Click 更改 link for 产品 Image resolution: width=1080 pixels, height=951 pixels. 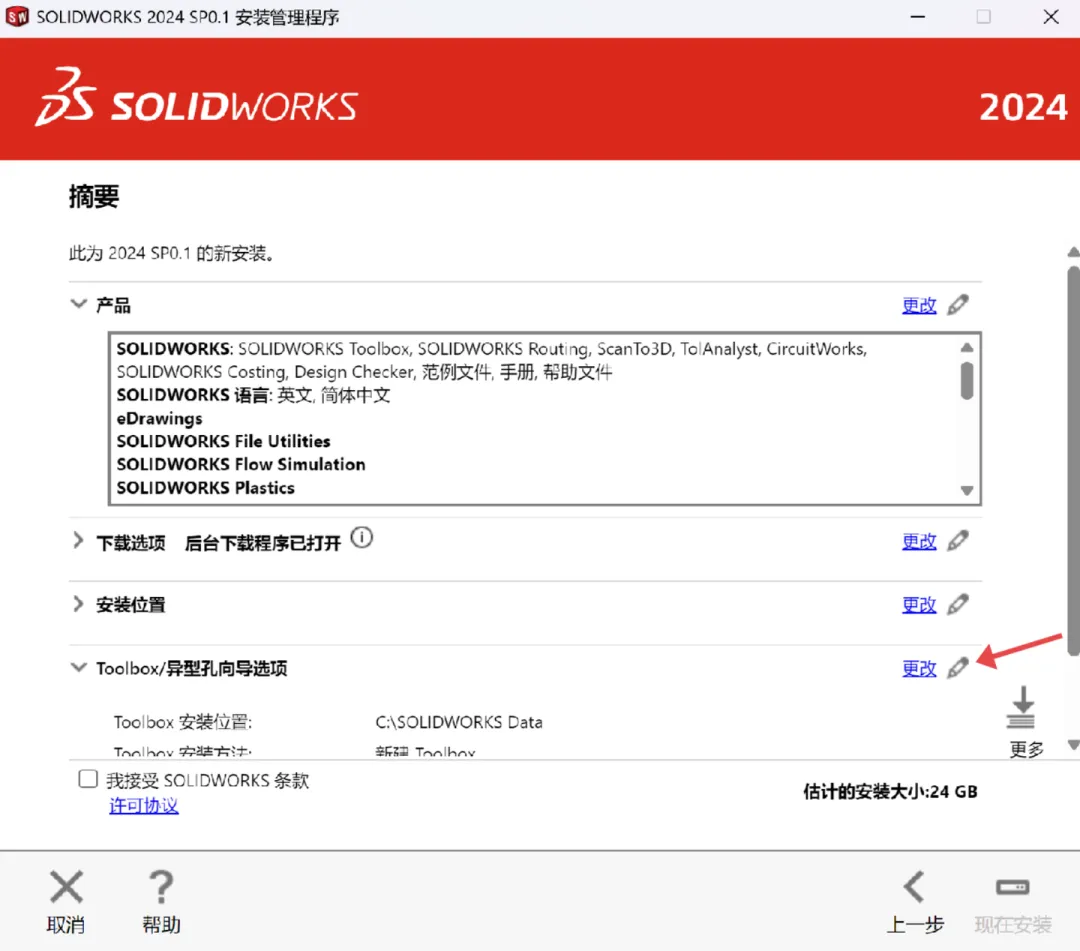920,305
